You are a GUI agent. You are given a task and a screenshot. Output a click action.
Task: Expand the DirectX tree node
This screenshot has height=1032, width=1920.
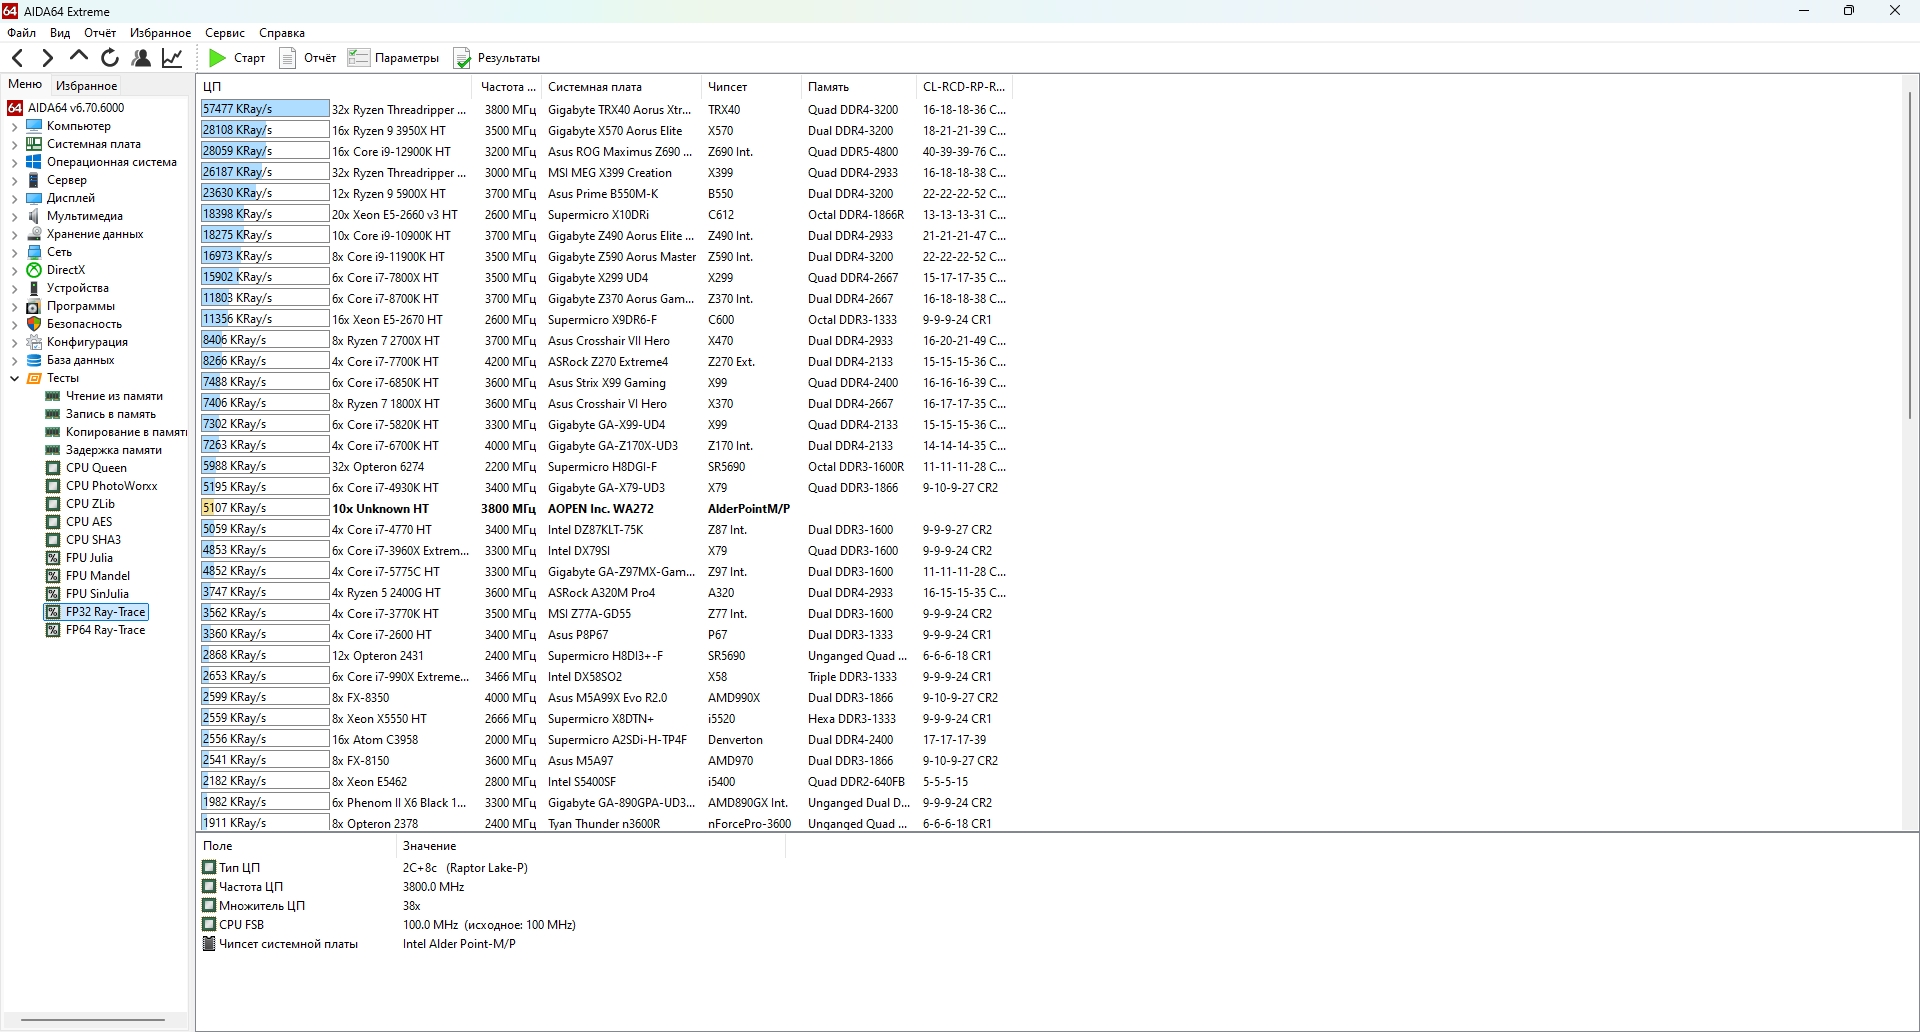[14, 271]
